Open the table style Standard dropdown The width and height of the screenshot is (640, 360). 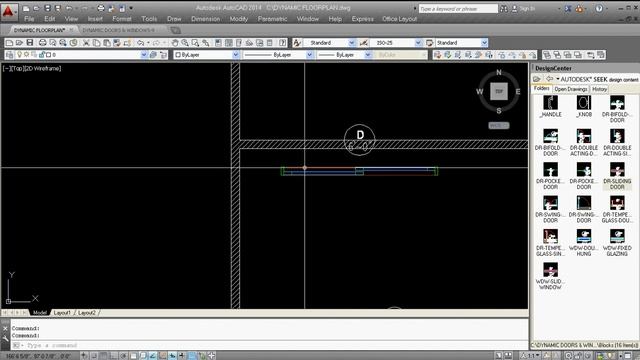point(484,43)
